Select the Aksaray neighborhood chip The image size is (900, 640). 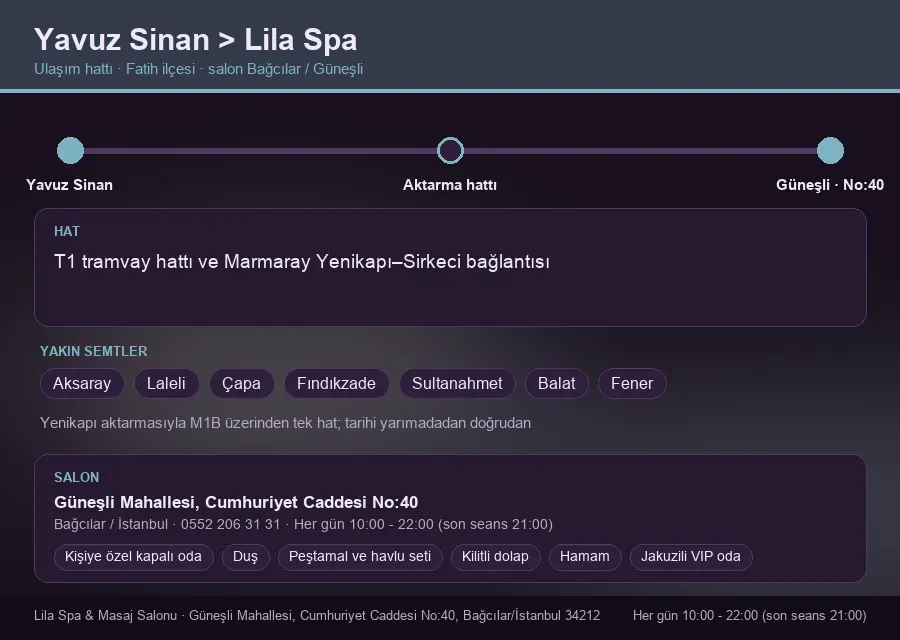[82, 383]
